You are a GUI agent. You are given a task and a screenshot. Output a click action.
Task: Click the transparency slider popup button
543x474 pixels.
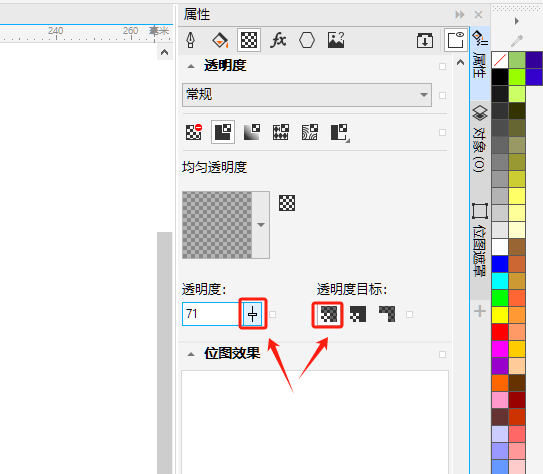(252, 314)
